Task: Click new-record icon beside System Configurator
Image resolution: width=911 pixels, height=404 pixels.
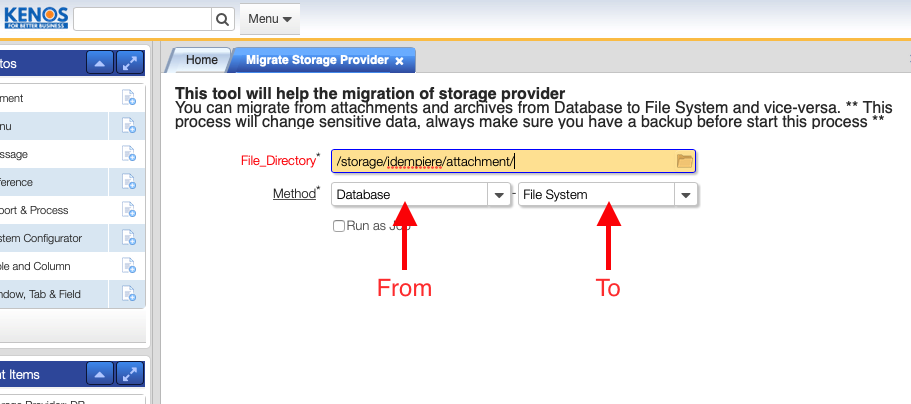Action: point(128,238)
